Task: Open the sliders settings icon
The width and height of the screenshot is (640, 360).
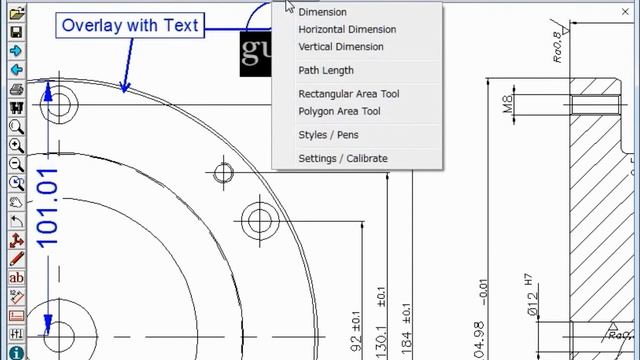Action: tap(16, 334)
